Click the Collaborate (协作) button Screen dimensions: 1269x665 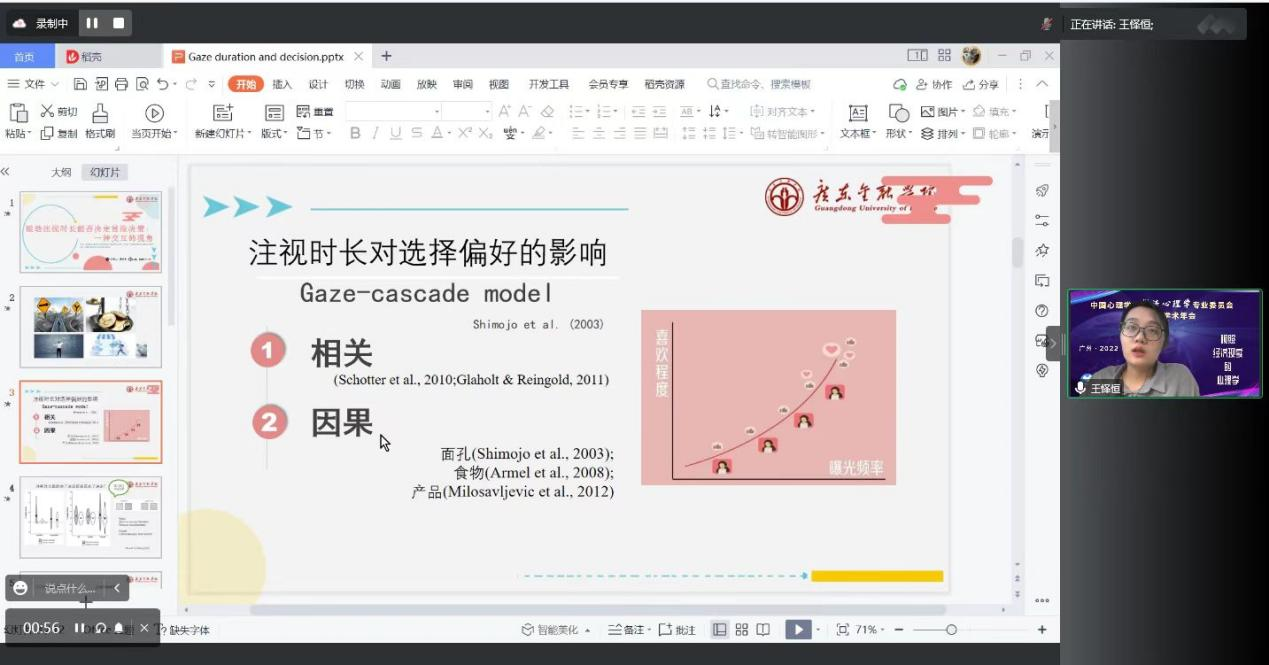point(934,84)
